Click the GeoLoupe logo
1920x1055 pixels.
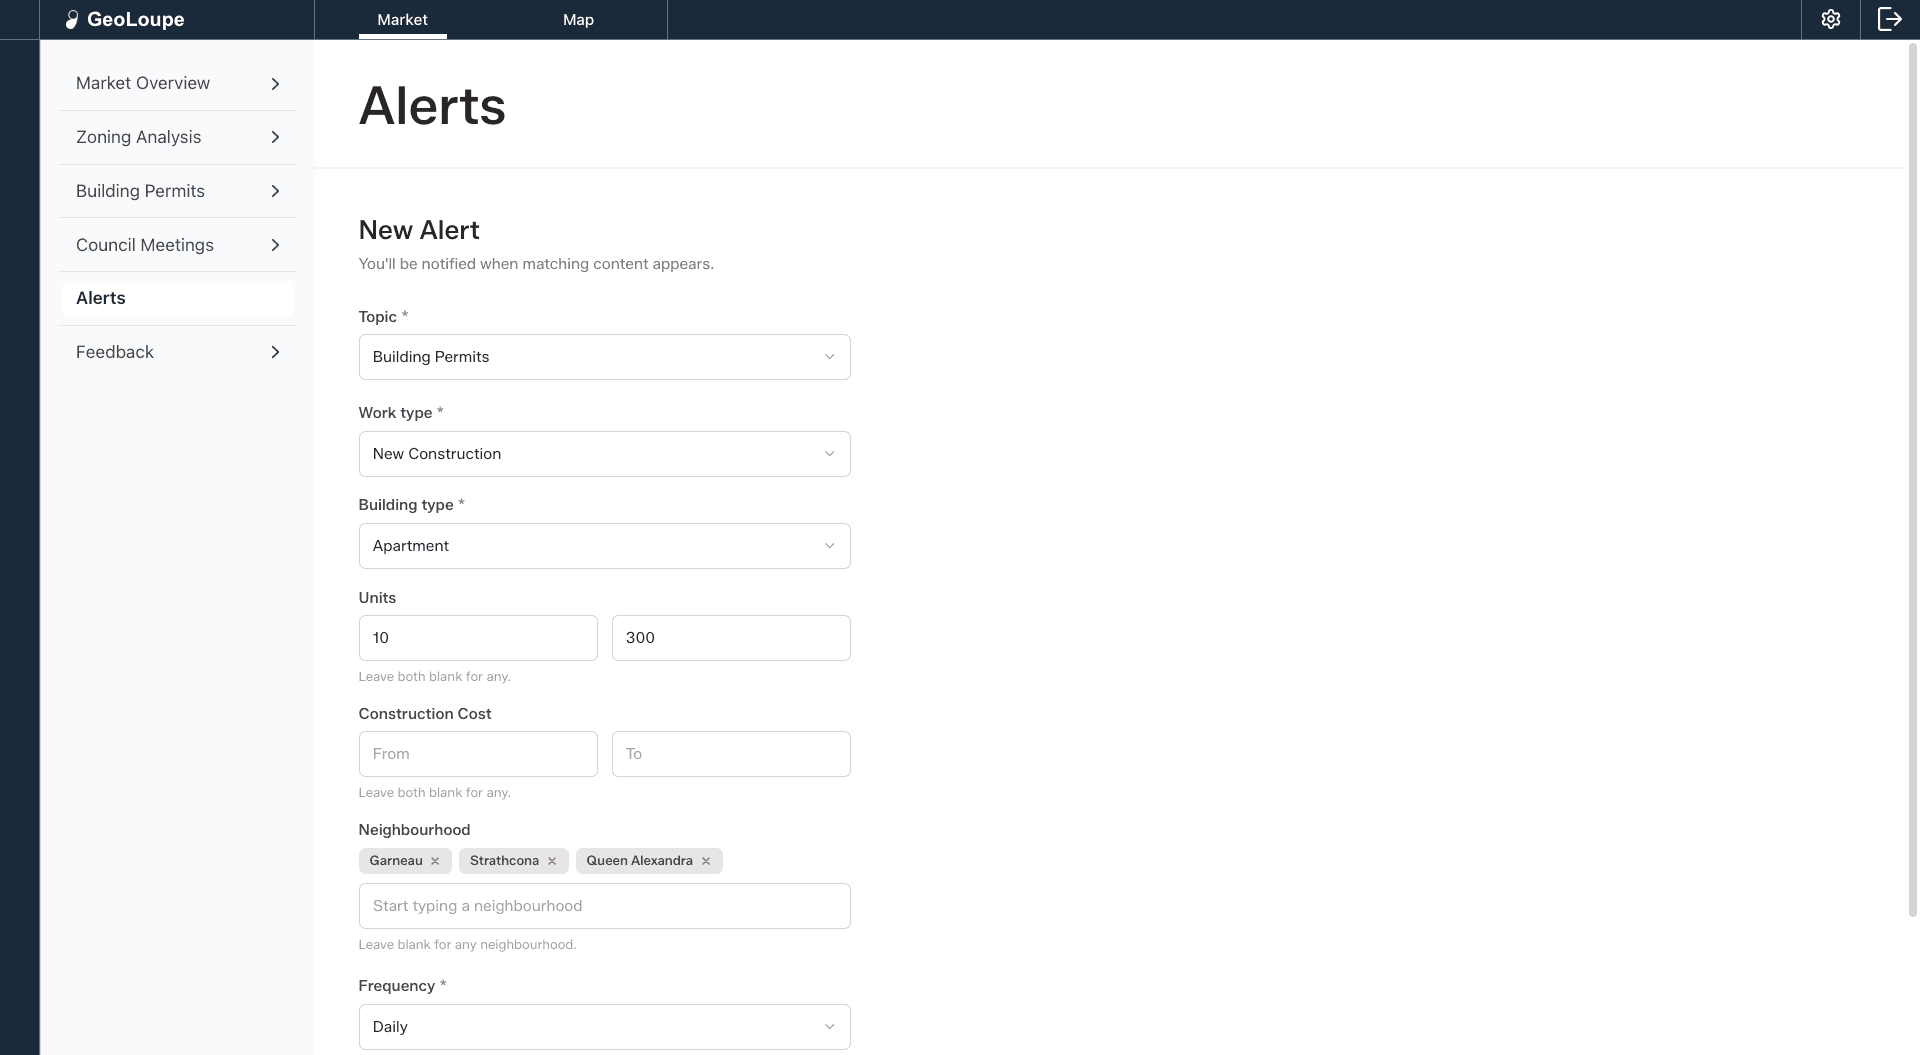[125, 19]
